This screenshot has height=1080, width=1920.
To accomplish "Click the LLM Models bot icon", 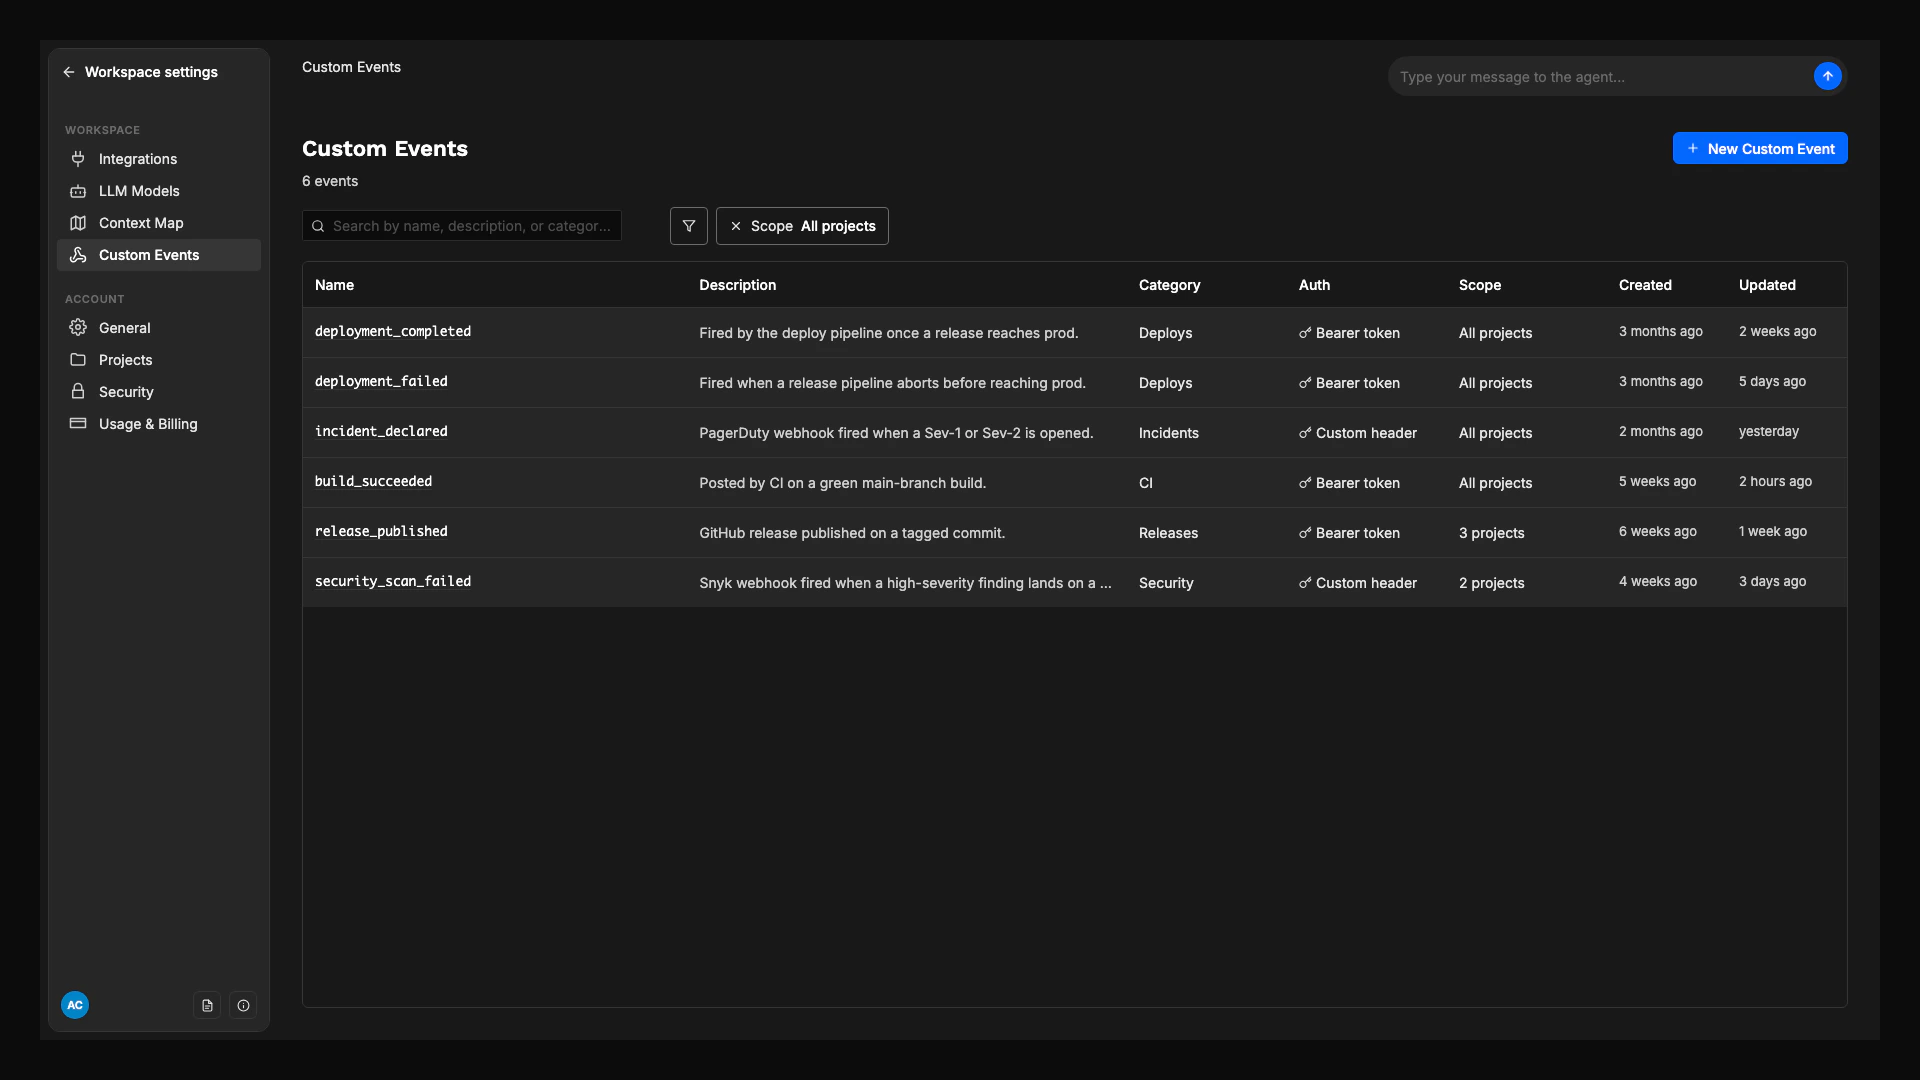I will point(78,191).
